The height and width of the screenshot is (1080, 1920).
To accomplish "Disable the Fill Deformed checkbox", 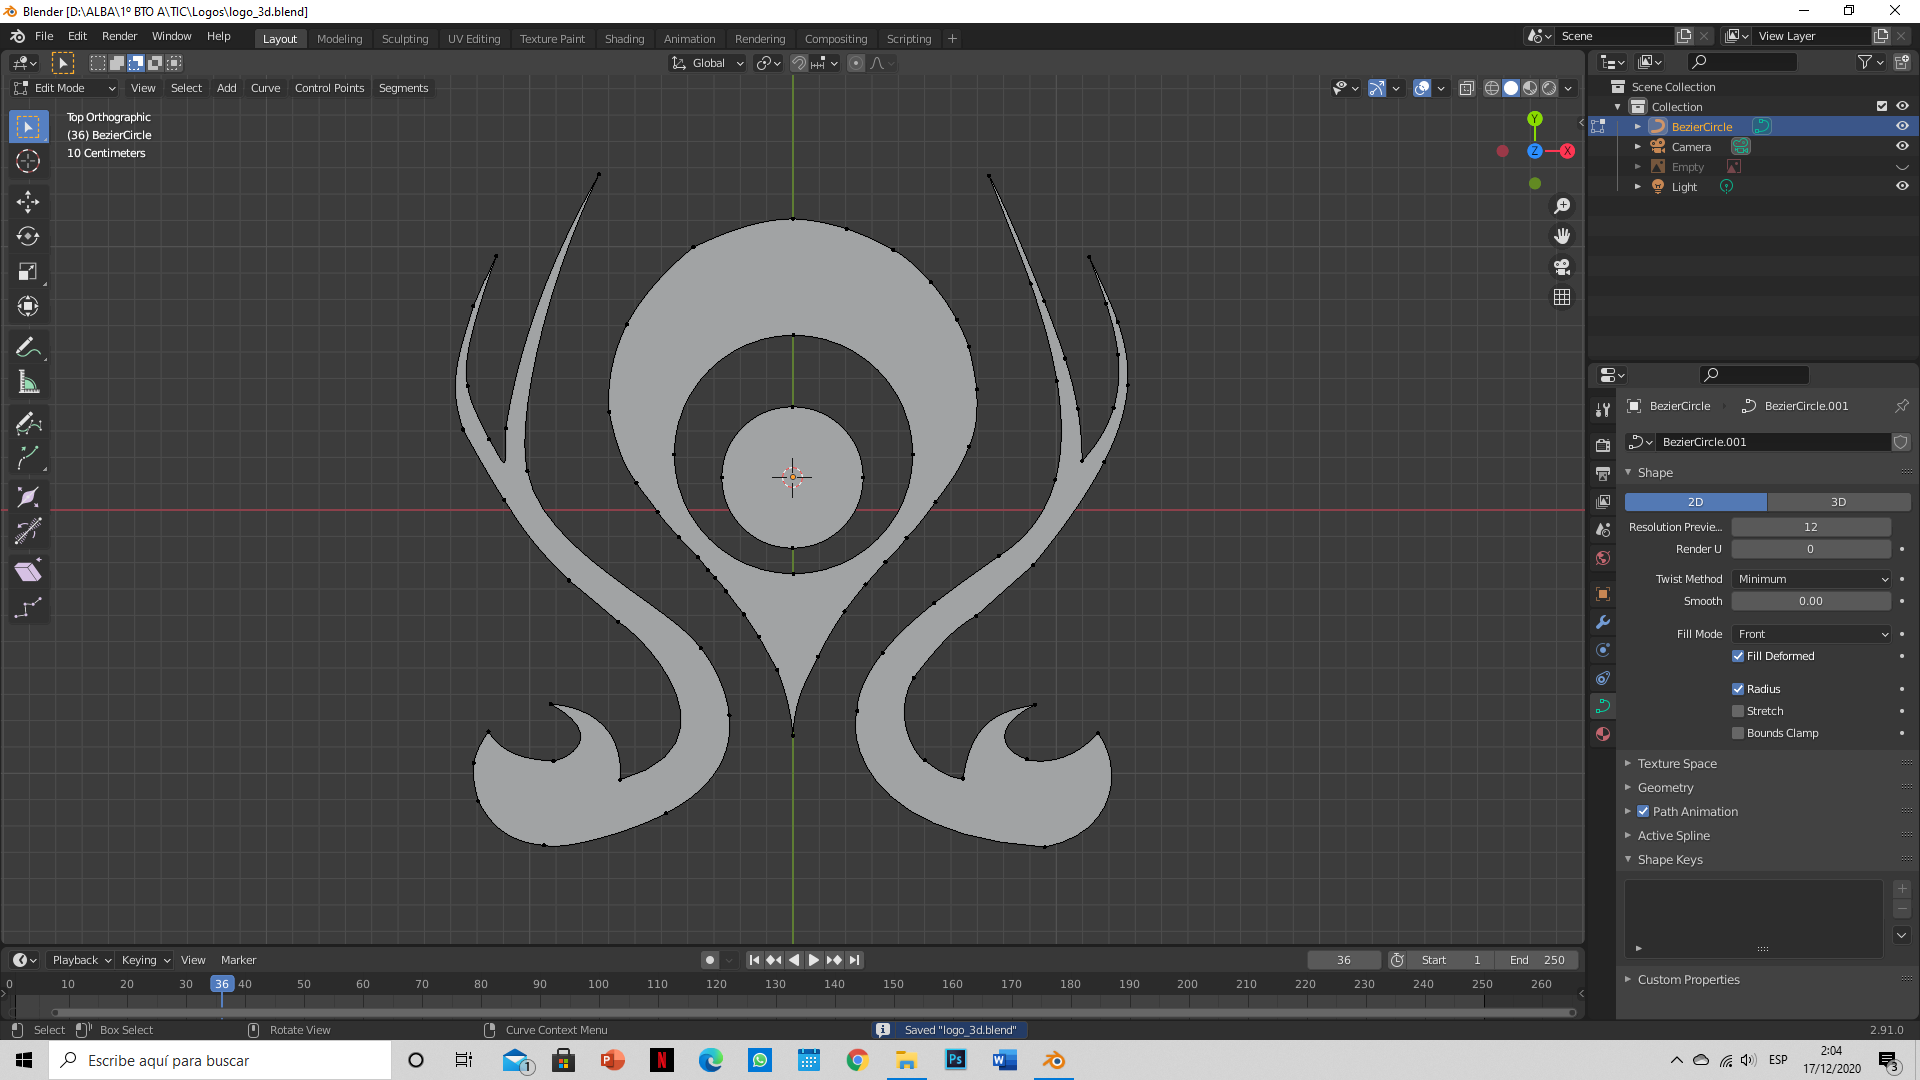I will (x=1738, y=656).
